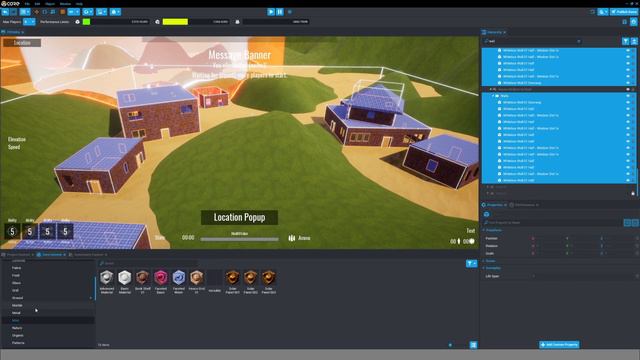Expand the Ground category arrow
The width and height of the screenshot is (640, 360).
[91, 298]
